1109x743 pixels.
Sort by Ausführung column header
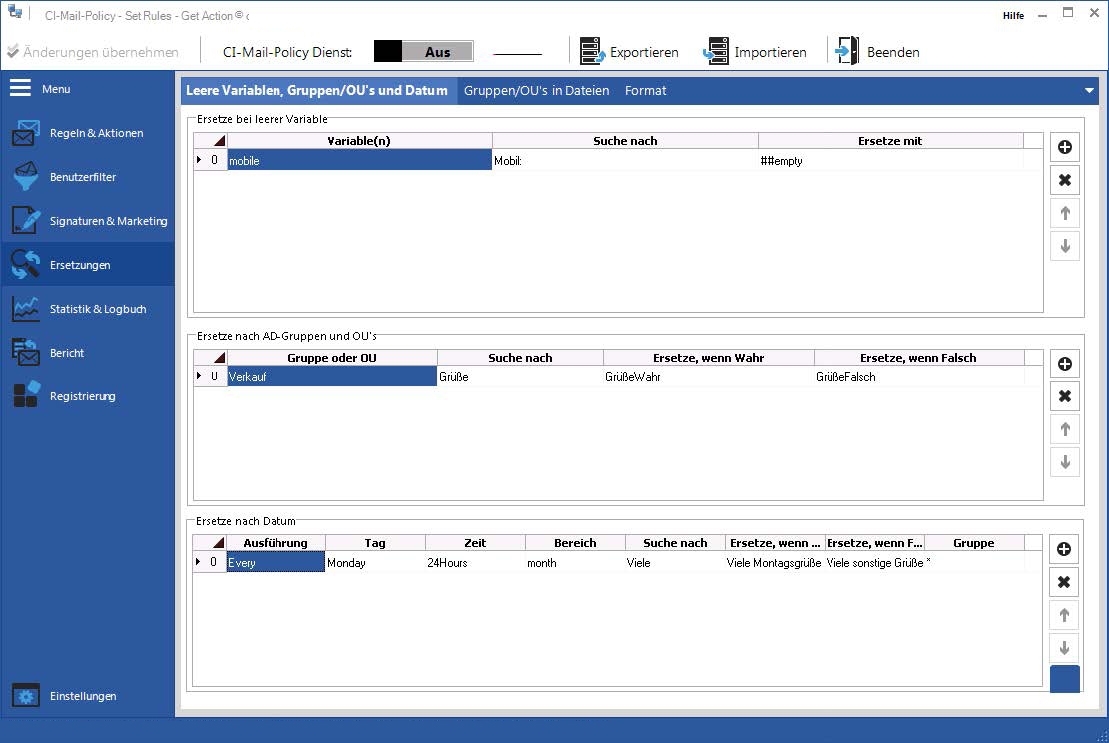pos(276,543)
